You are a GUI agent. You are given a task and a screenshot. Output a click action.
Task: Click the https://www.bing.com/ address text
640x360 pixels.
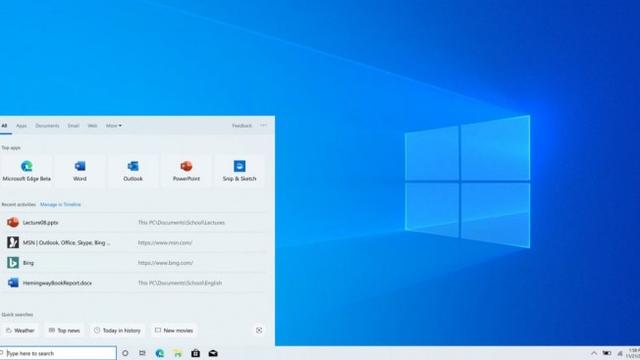(165, 262)
